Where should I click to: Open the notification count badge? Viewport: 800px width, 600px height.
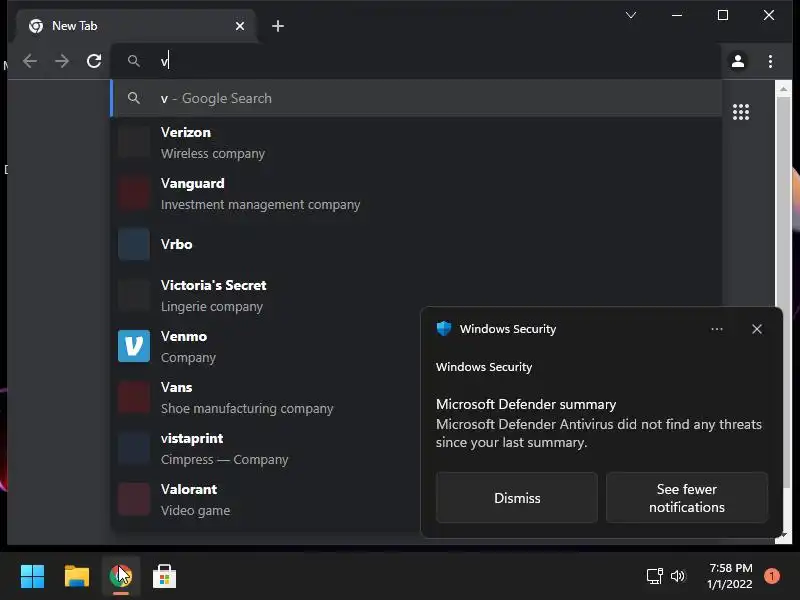point(771,576)
